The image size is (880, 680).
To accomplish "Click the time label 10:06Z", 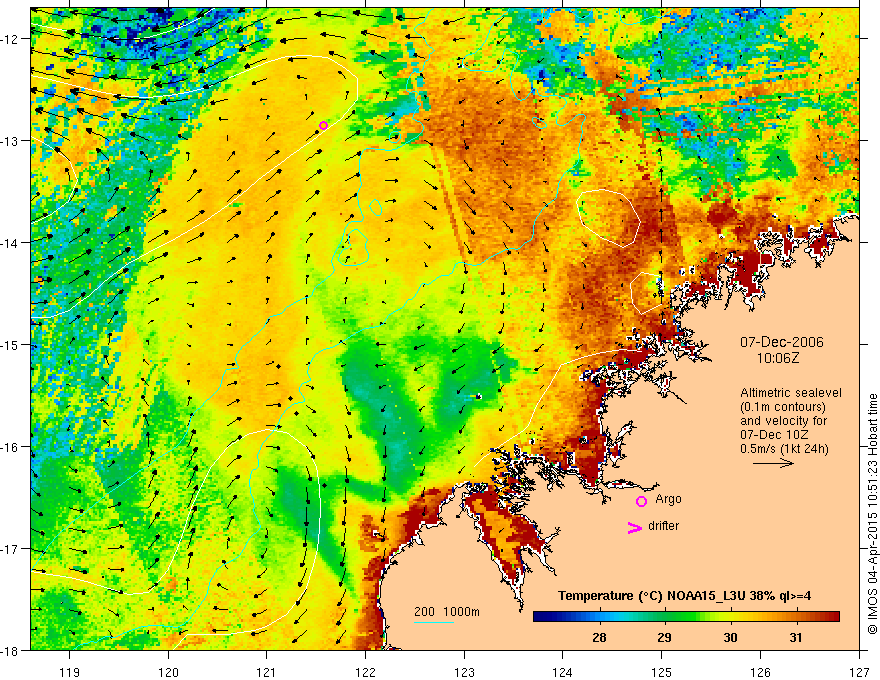I will coord(778,357).
